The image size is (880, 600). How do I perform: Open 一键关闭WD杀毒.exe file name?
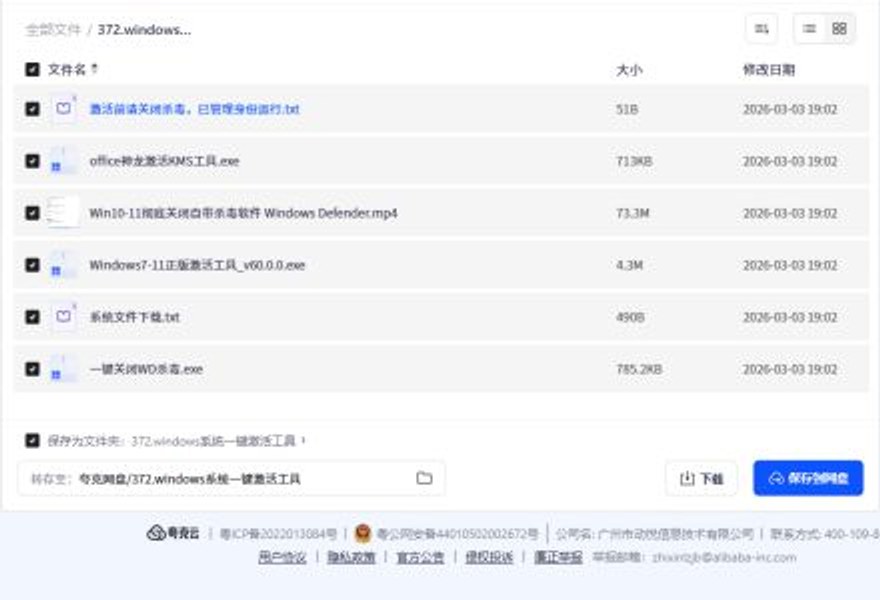[146, 369]
